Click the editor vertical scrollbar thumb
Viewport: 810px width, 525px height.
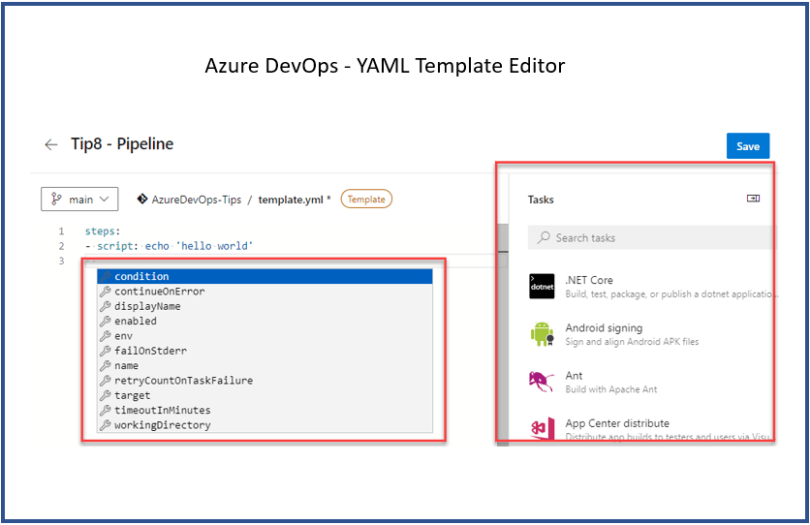(x=503, y=334)
